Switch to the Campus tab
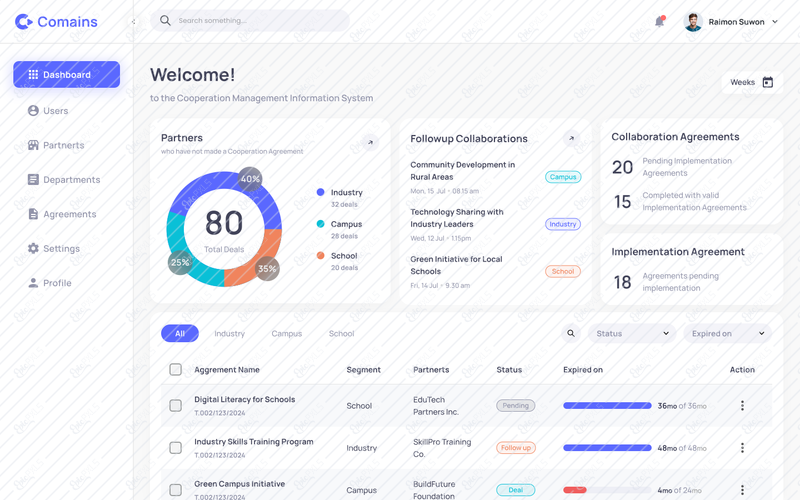The height and width of the screenshot is (500, 800). (x=287, y=334)
